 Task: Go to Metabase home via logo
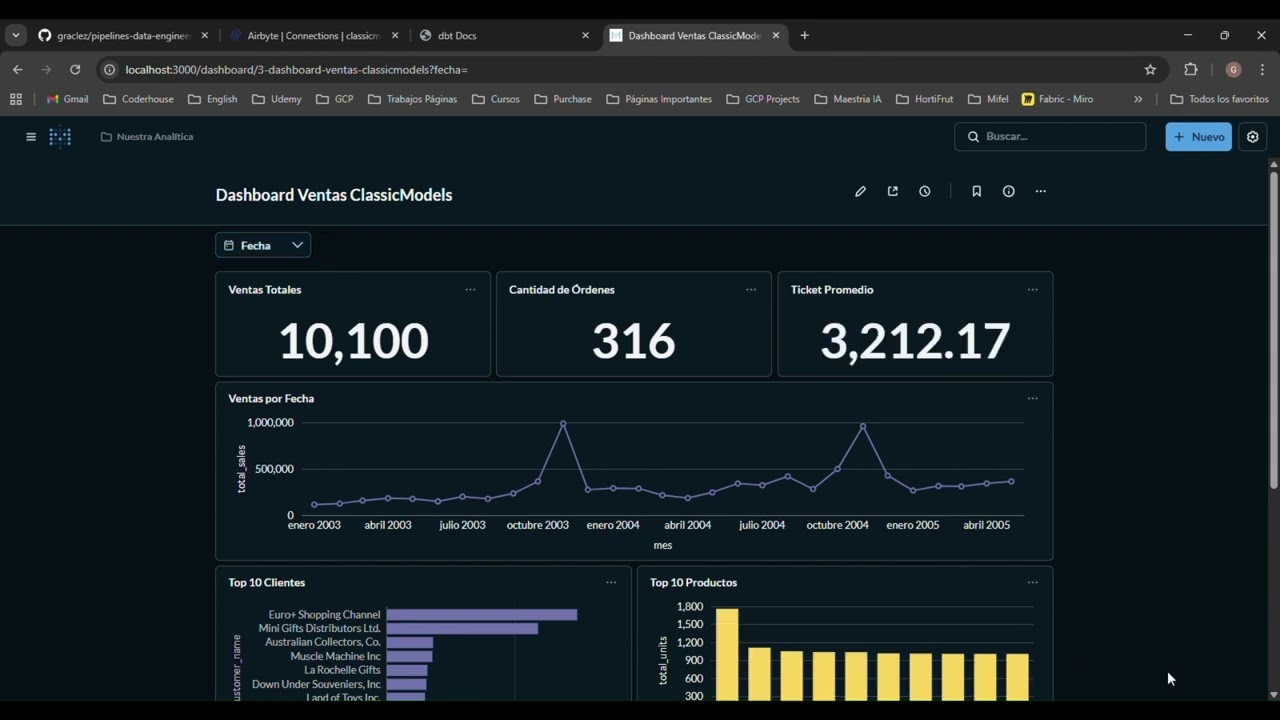(60, 137)
